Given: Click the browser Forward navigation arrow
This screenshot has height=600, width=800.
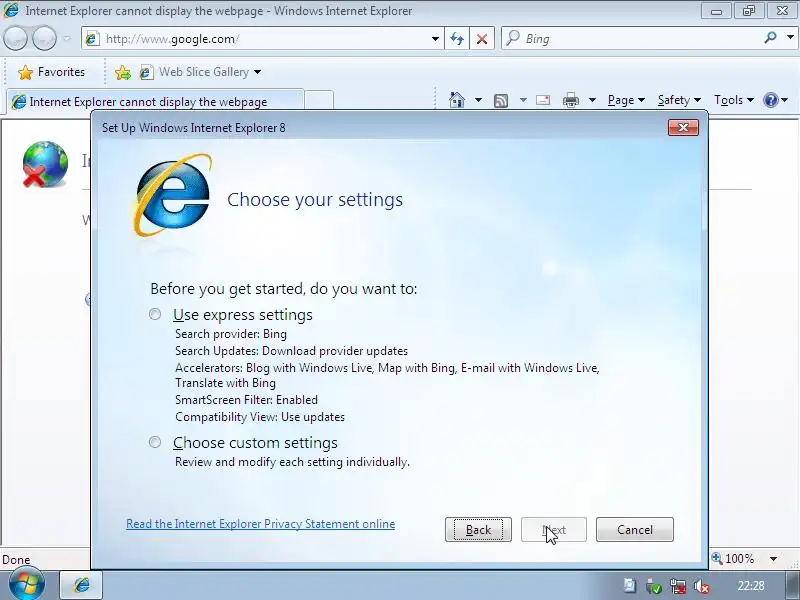Looking at the screenshot, I should [x=44, y=39].
